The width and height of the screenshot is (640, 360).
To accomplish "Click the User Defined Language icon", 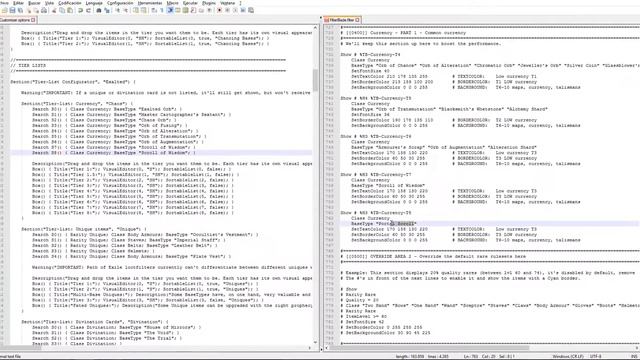I will point(178,10).
